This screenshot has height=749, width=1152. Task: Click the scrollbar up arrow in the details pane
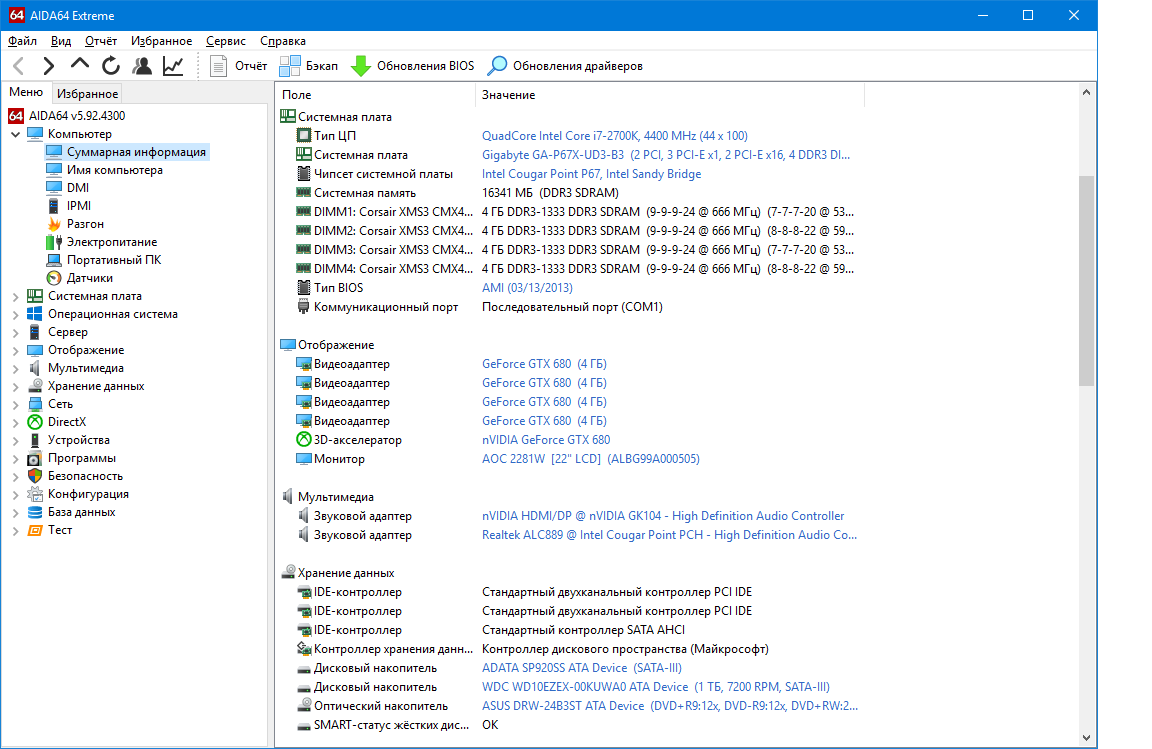tap(1087, 93)
